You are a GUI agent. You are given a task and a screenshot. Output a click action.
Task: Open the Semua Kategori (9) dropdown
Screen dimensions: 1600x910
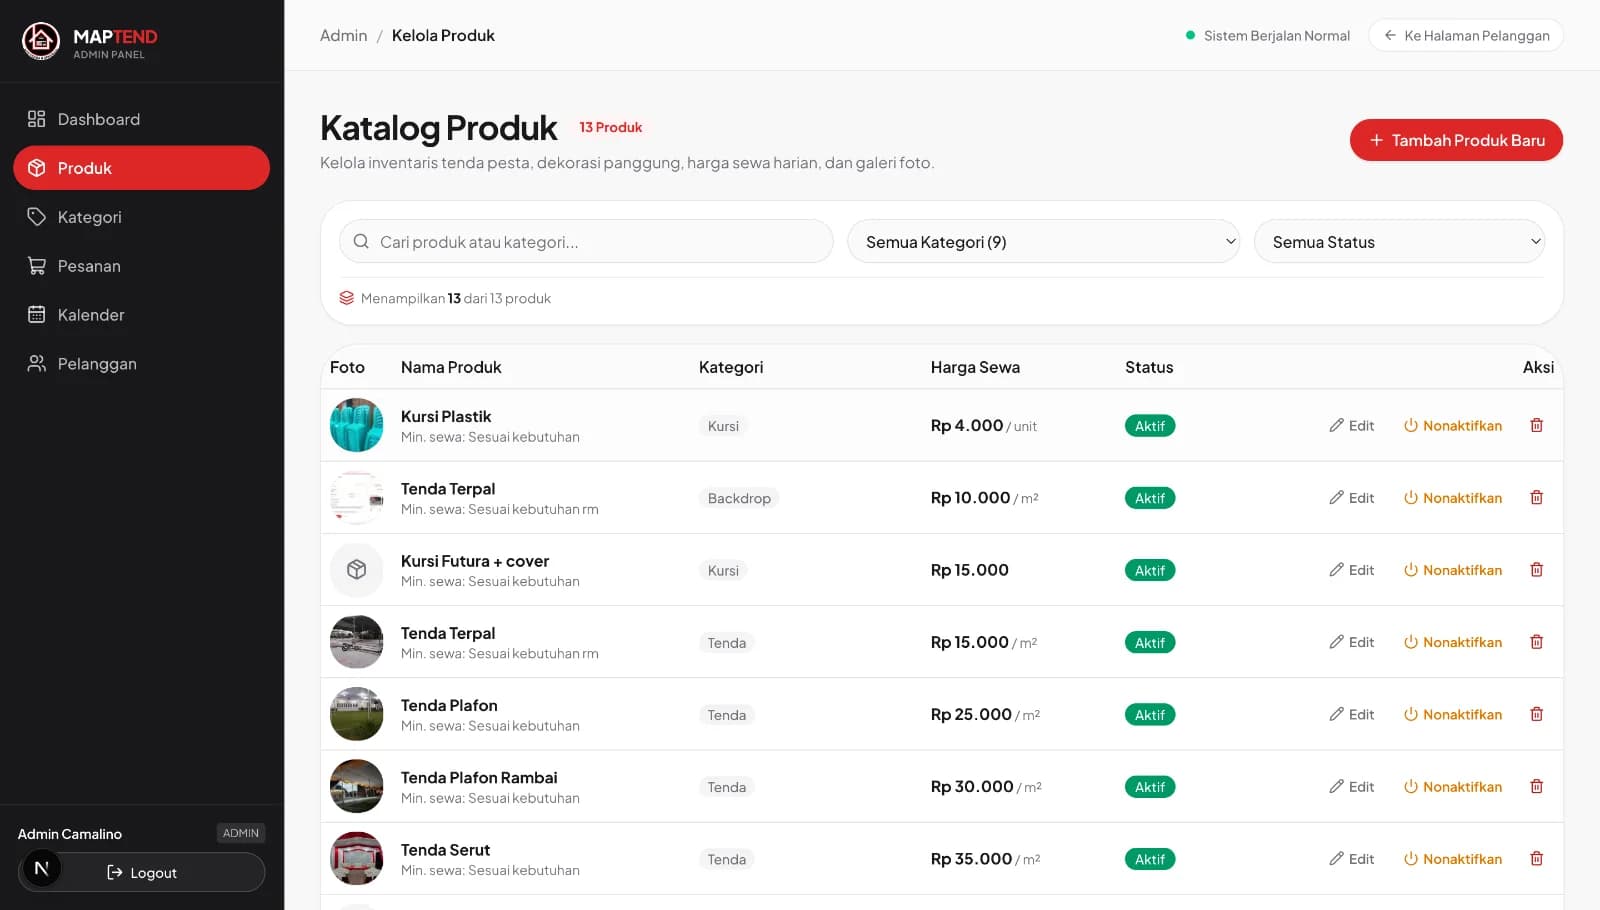coord(1043,241)
